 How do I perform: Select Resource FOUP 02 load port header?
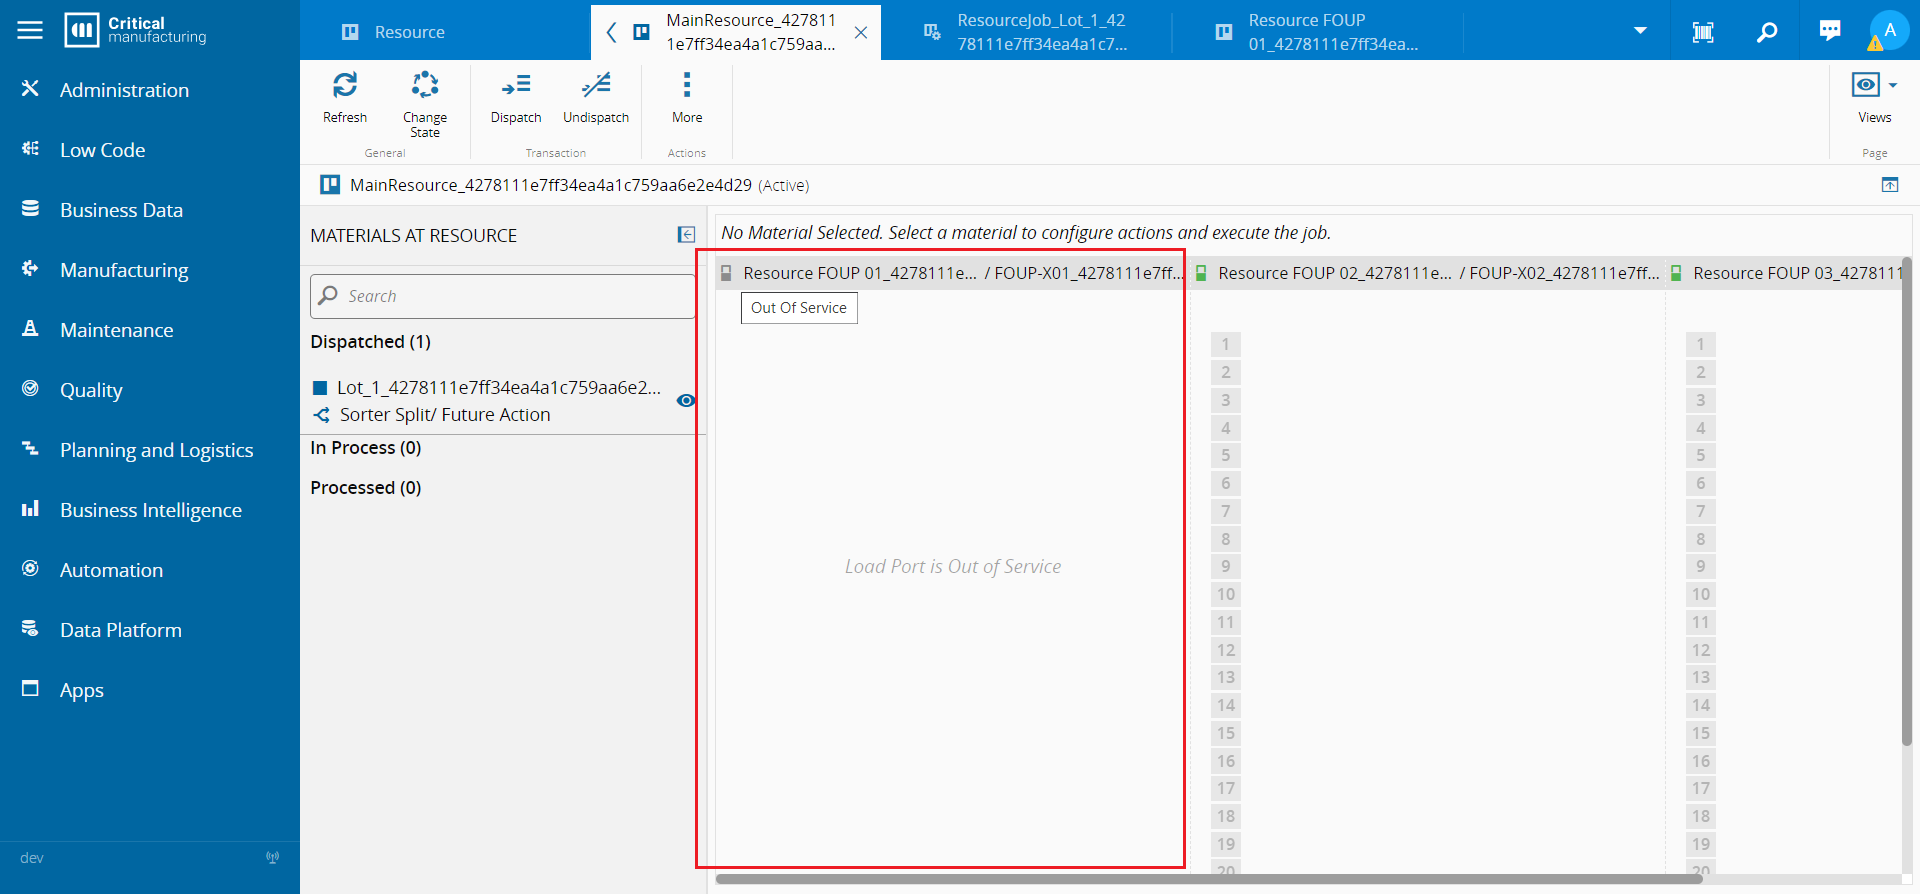[x=1428, y=273]
